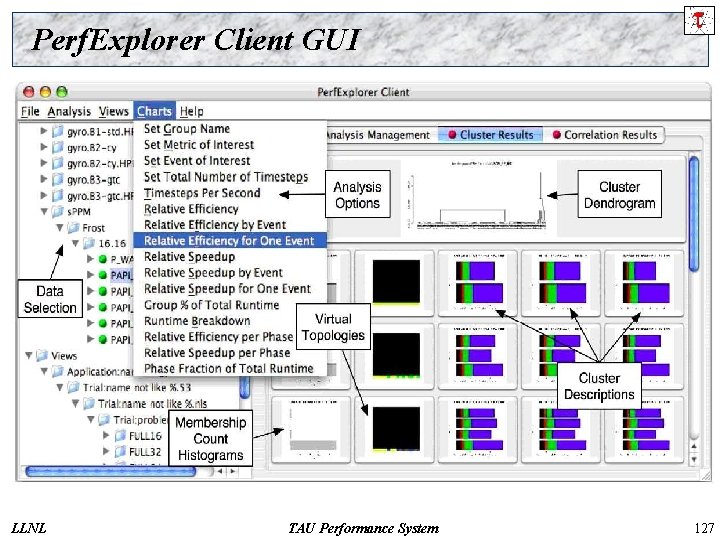Click the results panel scroll-down arrow

[x=694, y=459]
